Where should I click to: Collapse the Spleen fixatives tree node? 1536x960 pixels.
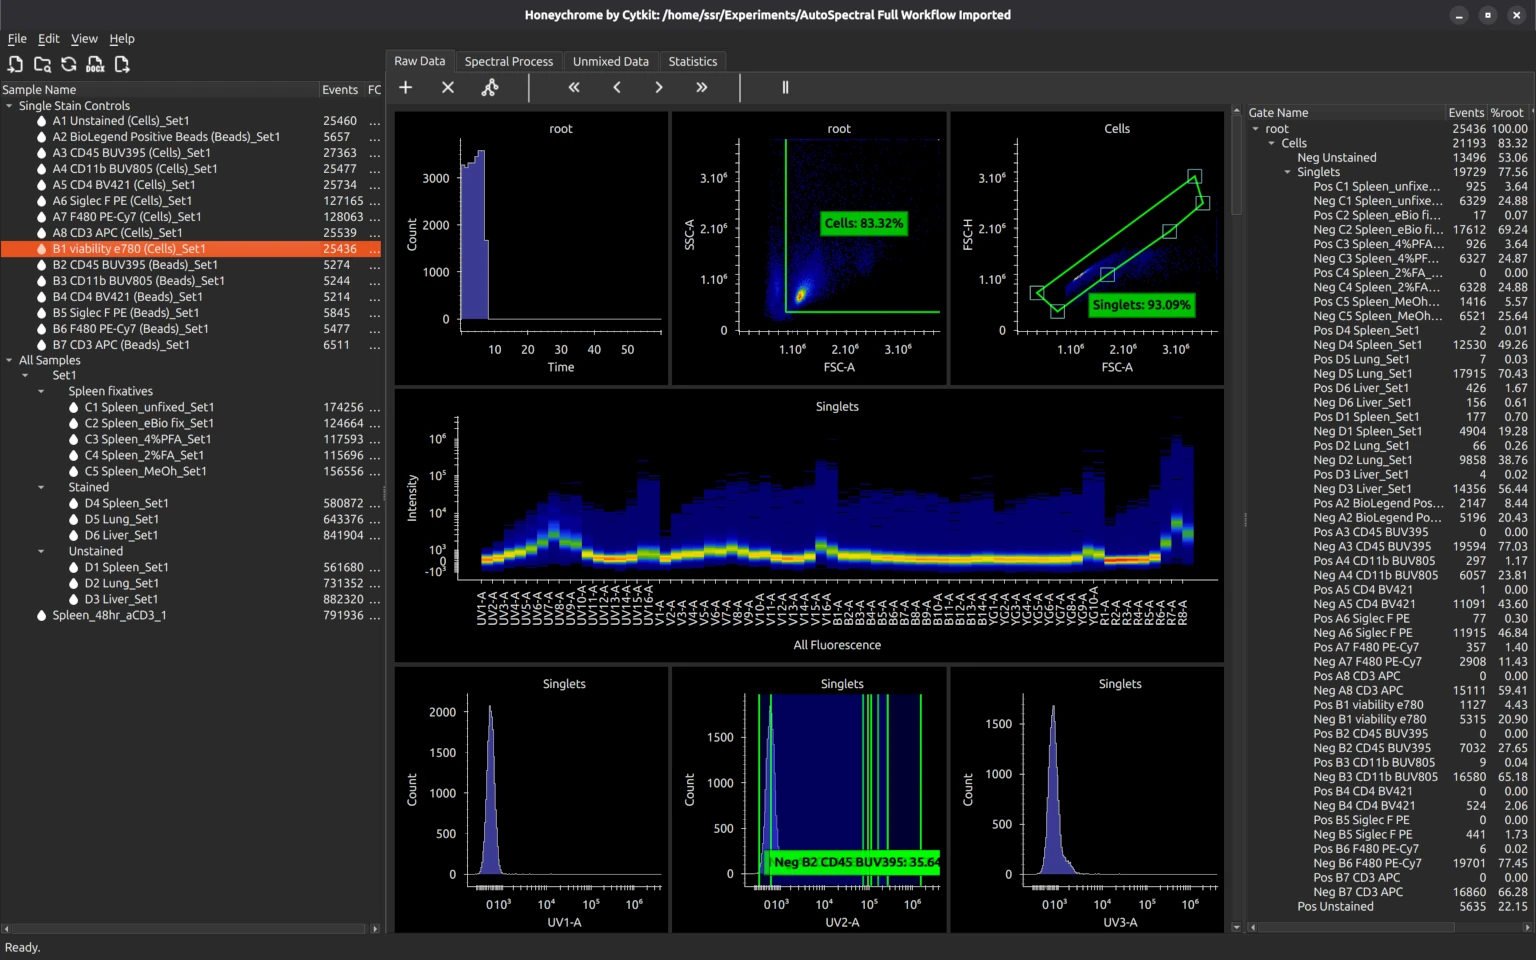point(41,392)
